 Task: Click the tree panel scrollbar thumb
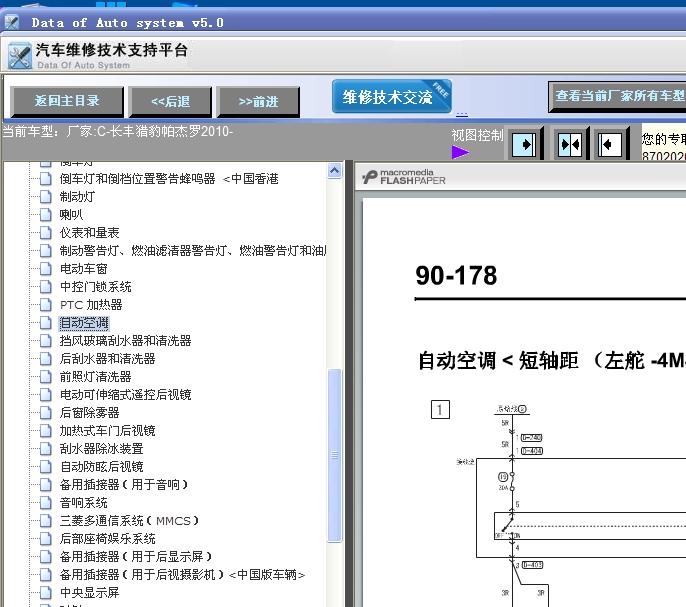tap(335, 455)
